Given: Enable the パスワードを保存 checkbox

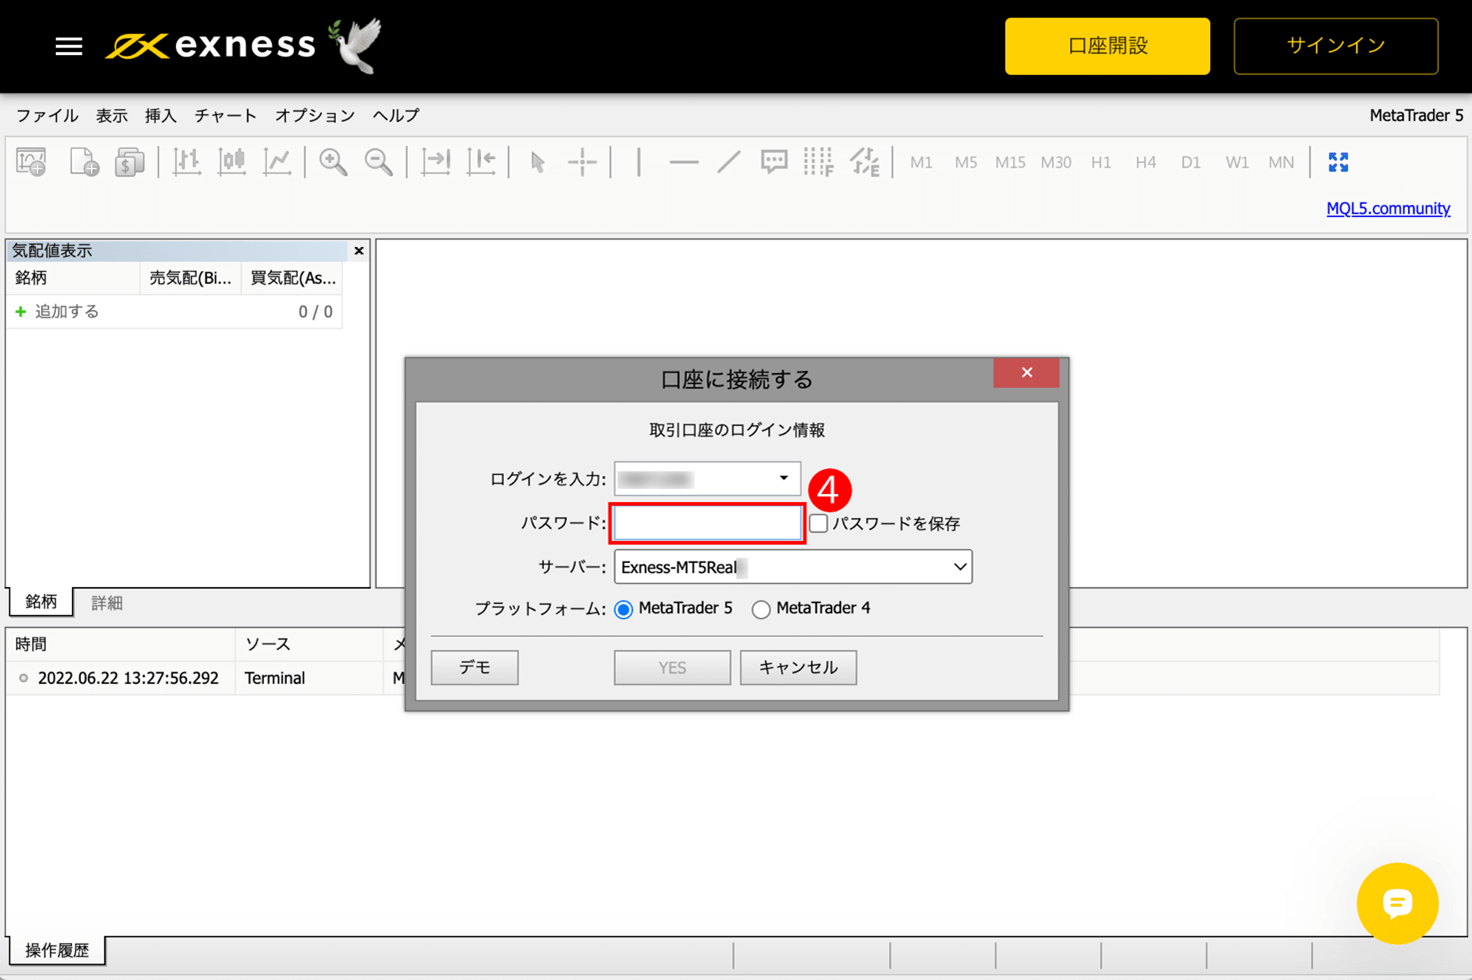Looking at the screenshot, I should click(x=817, y=523).
